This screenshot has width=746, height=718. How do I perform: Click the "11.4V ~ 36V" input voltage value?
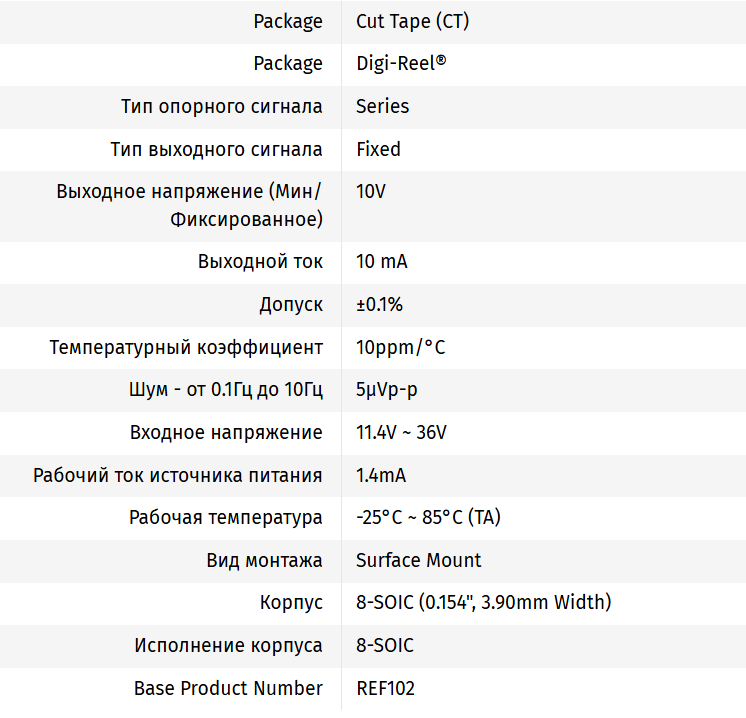[401, 432]
